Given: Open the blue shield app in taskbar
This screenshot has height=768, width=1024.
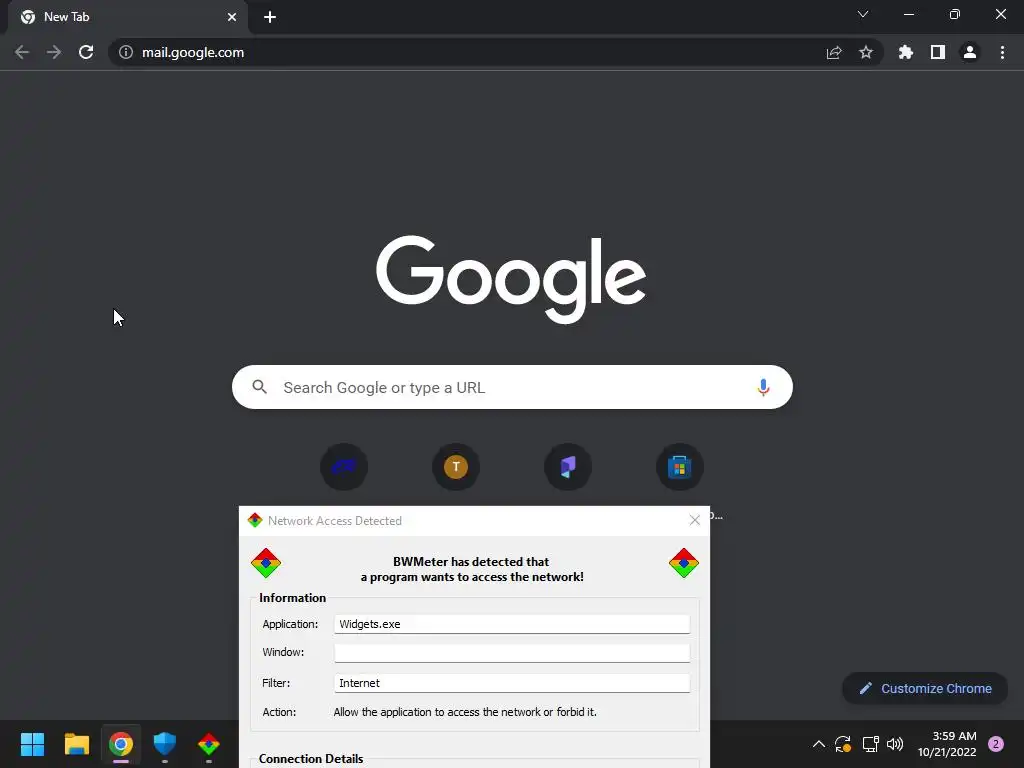Looking at the screenshot, I should pos(165,744).
